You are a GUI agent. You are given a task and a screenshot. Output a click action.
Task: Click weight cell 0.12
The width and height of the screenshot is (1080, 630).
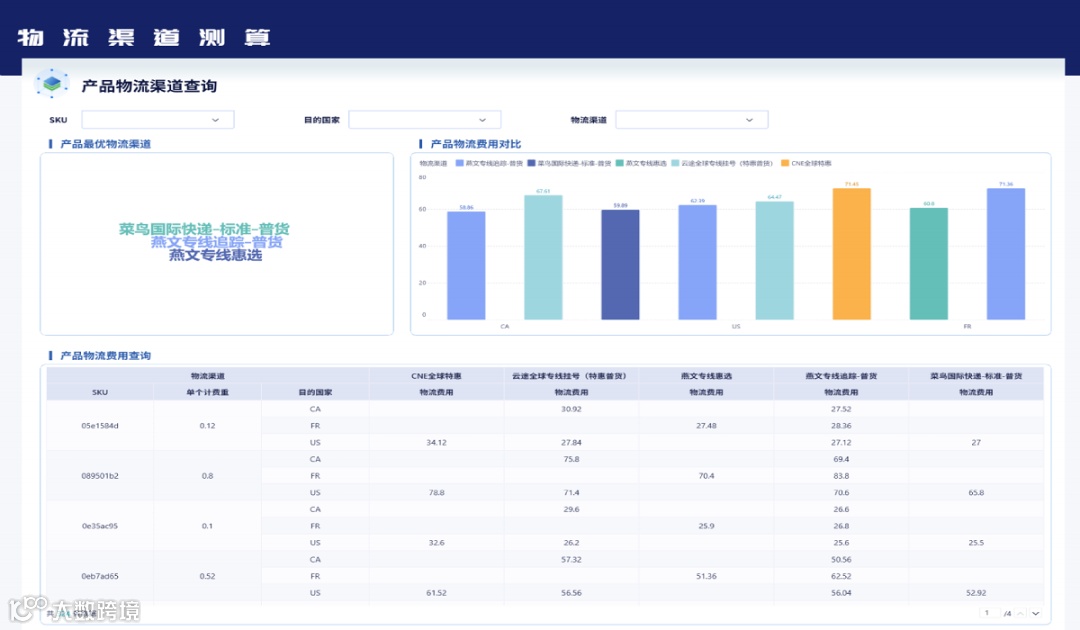pos(207,426)
